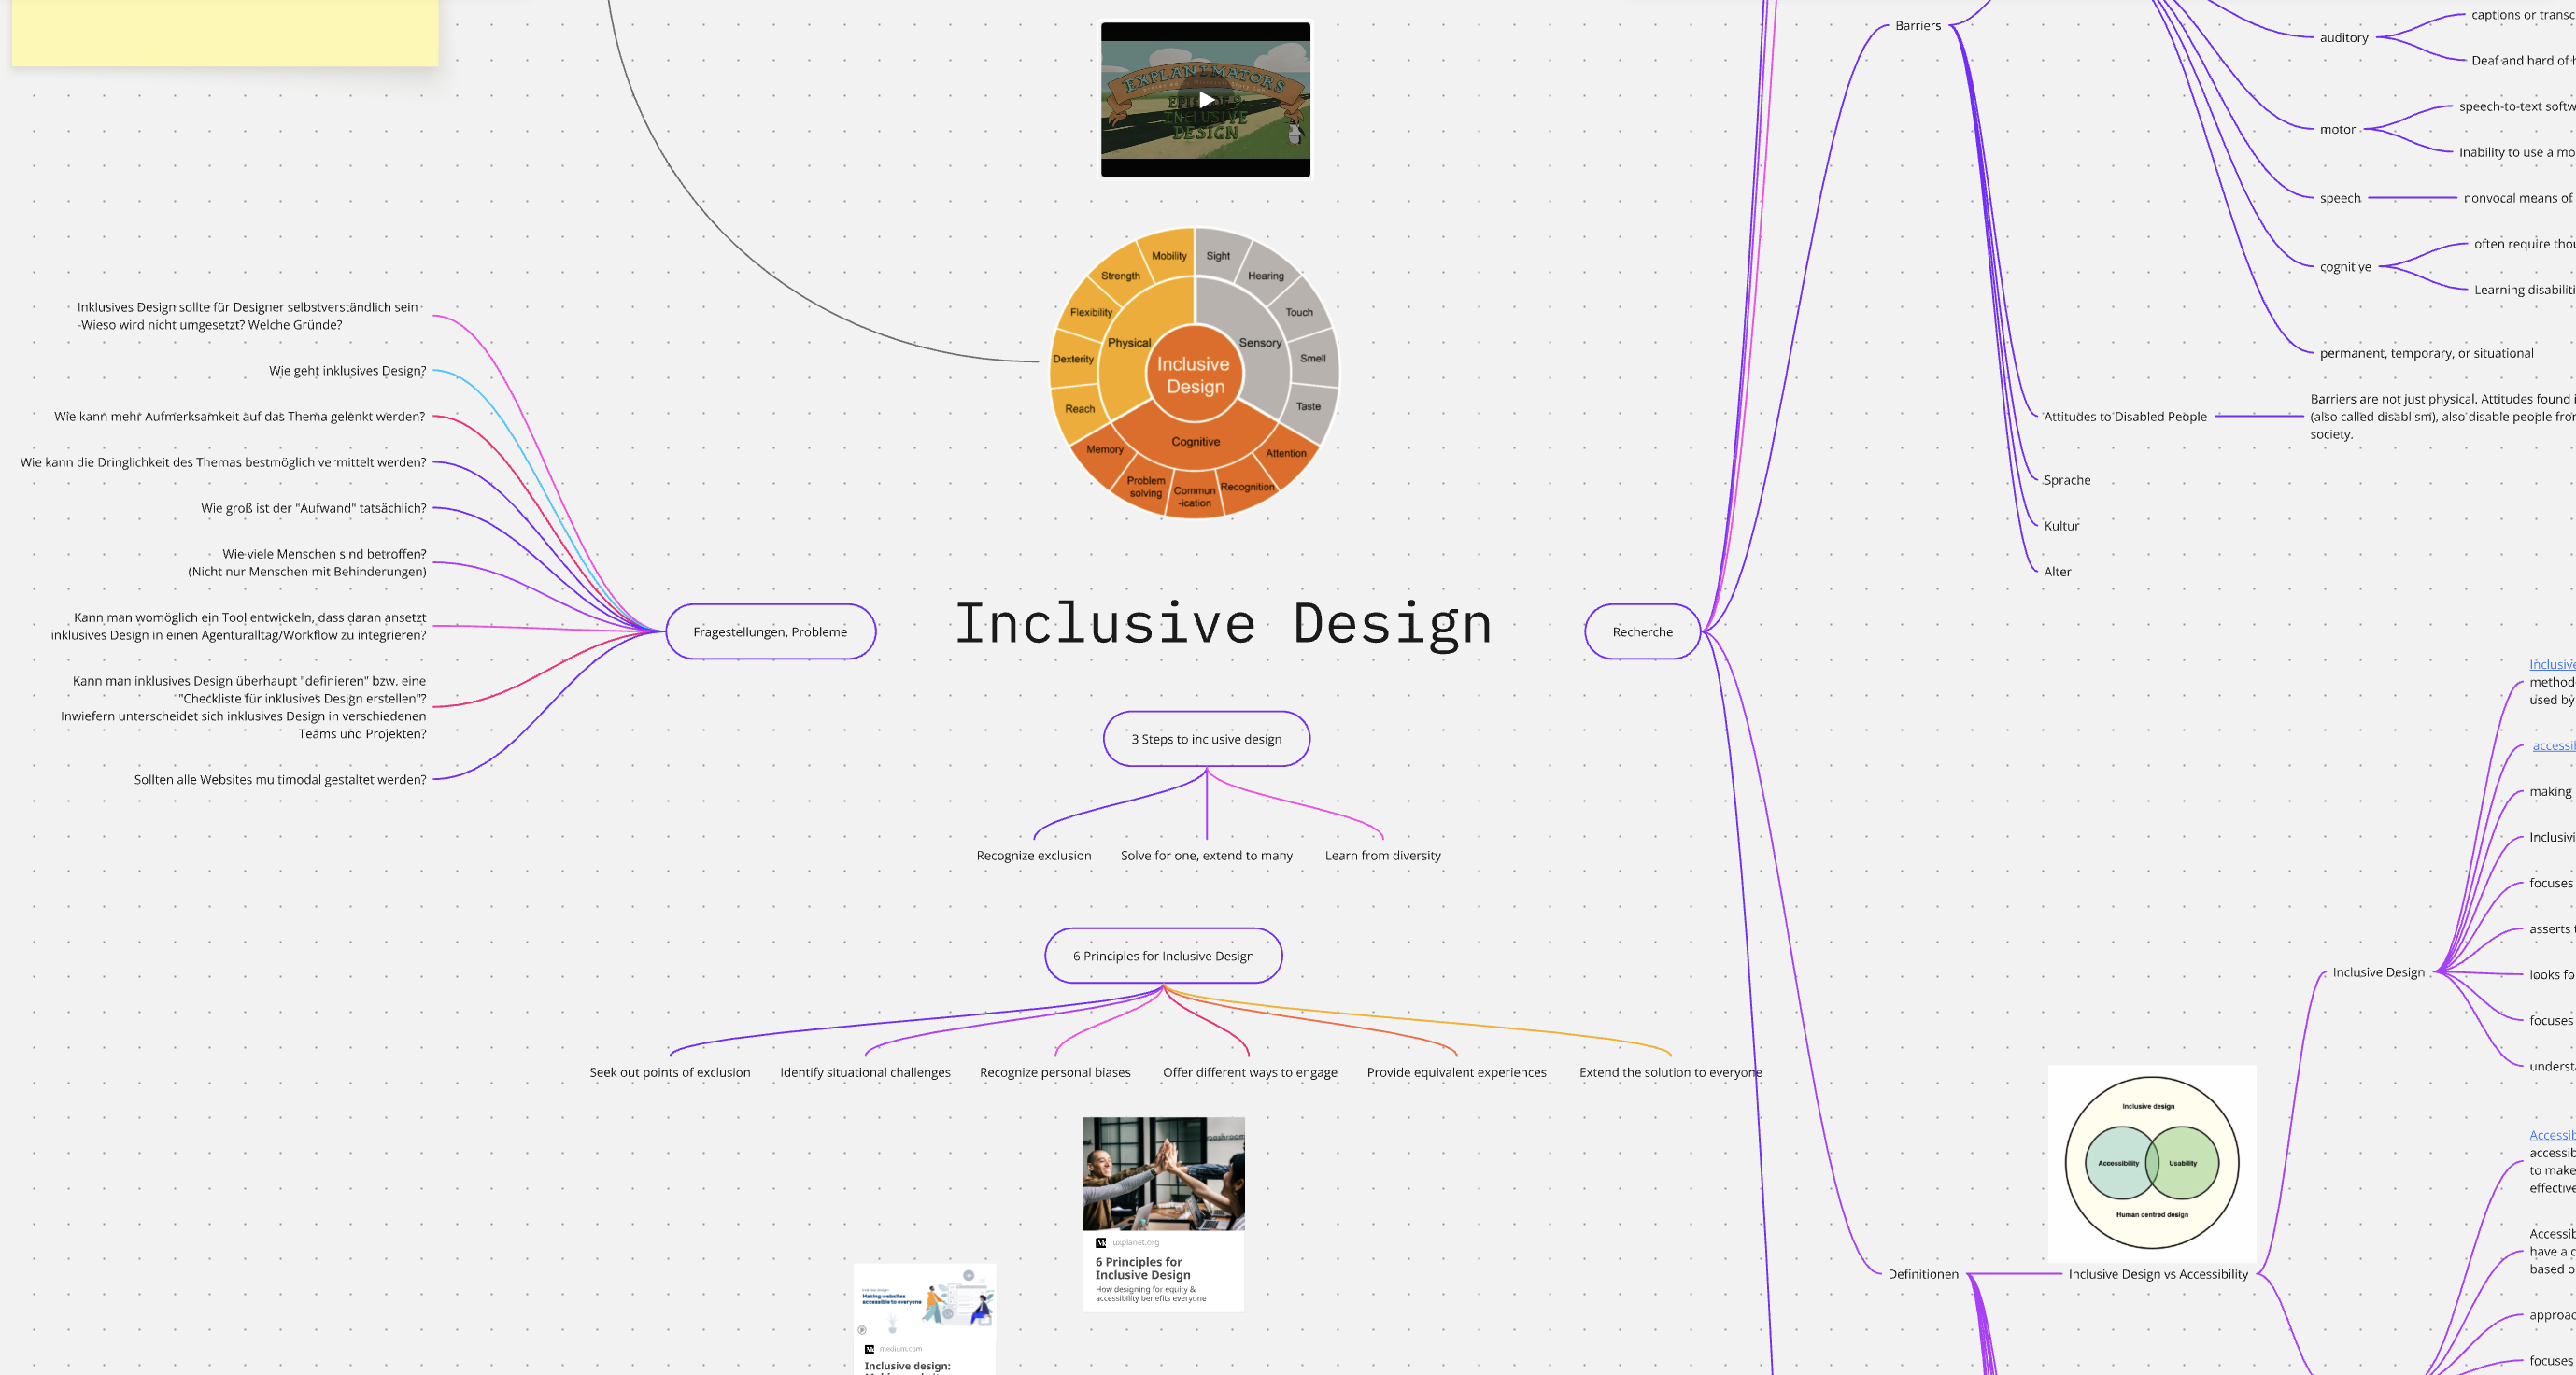Play the Explanimators Inclusive Design video

1206,99
